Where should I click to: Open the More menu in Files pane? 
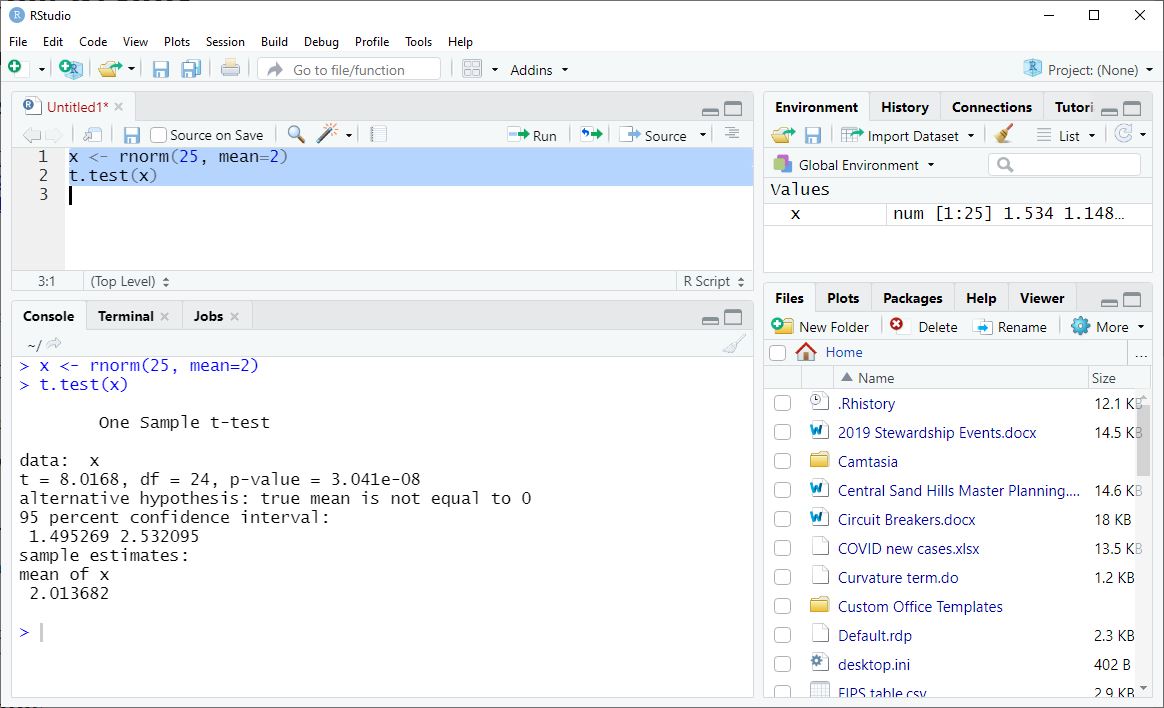pyautogui.click(x=1108, y=325)
